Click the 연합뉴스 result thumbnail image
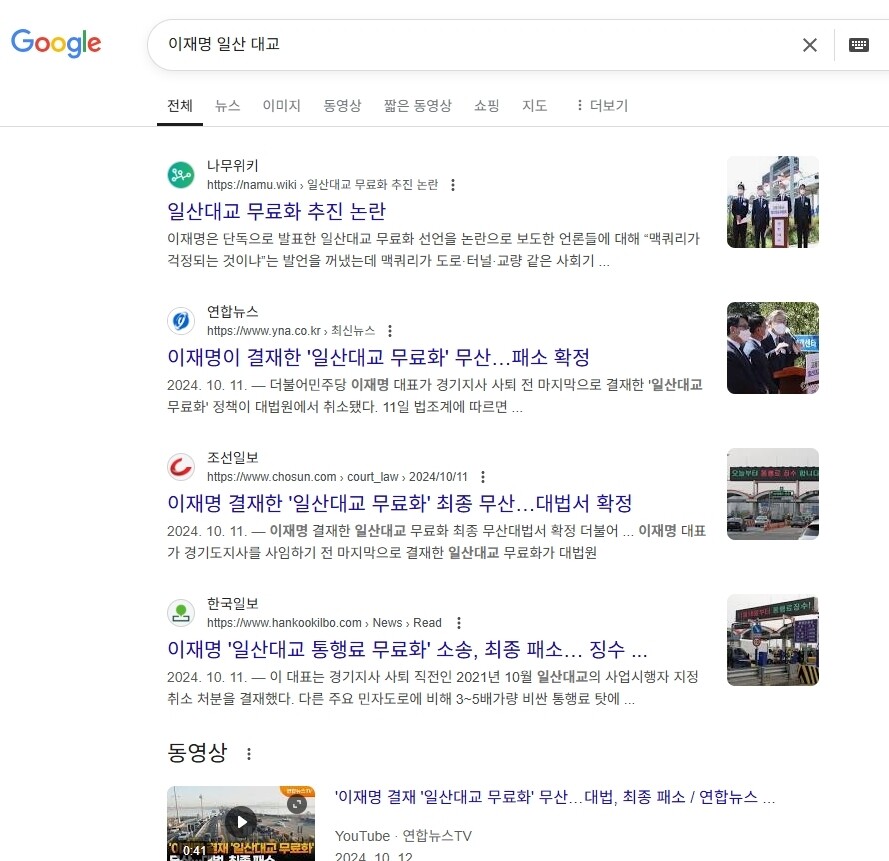 (x=773, y=347)
